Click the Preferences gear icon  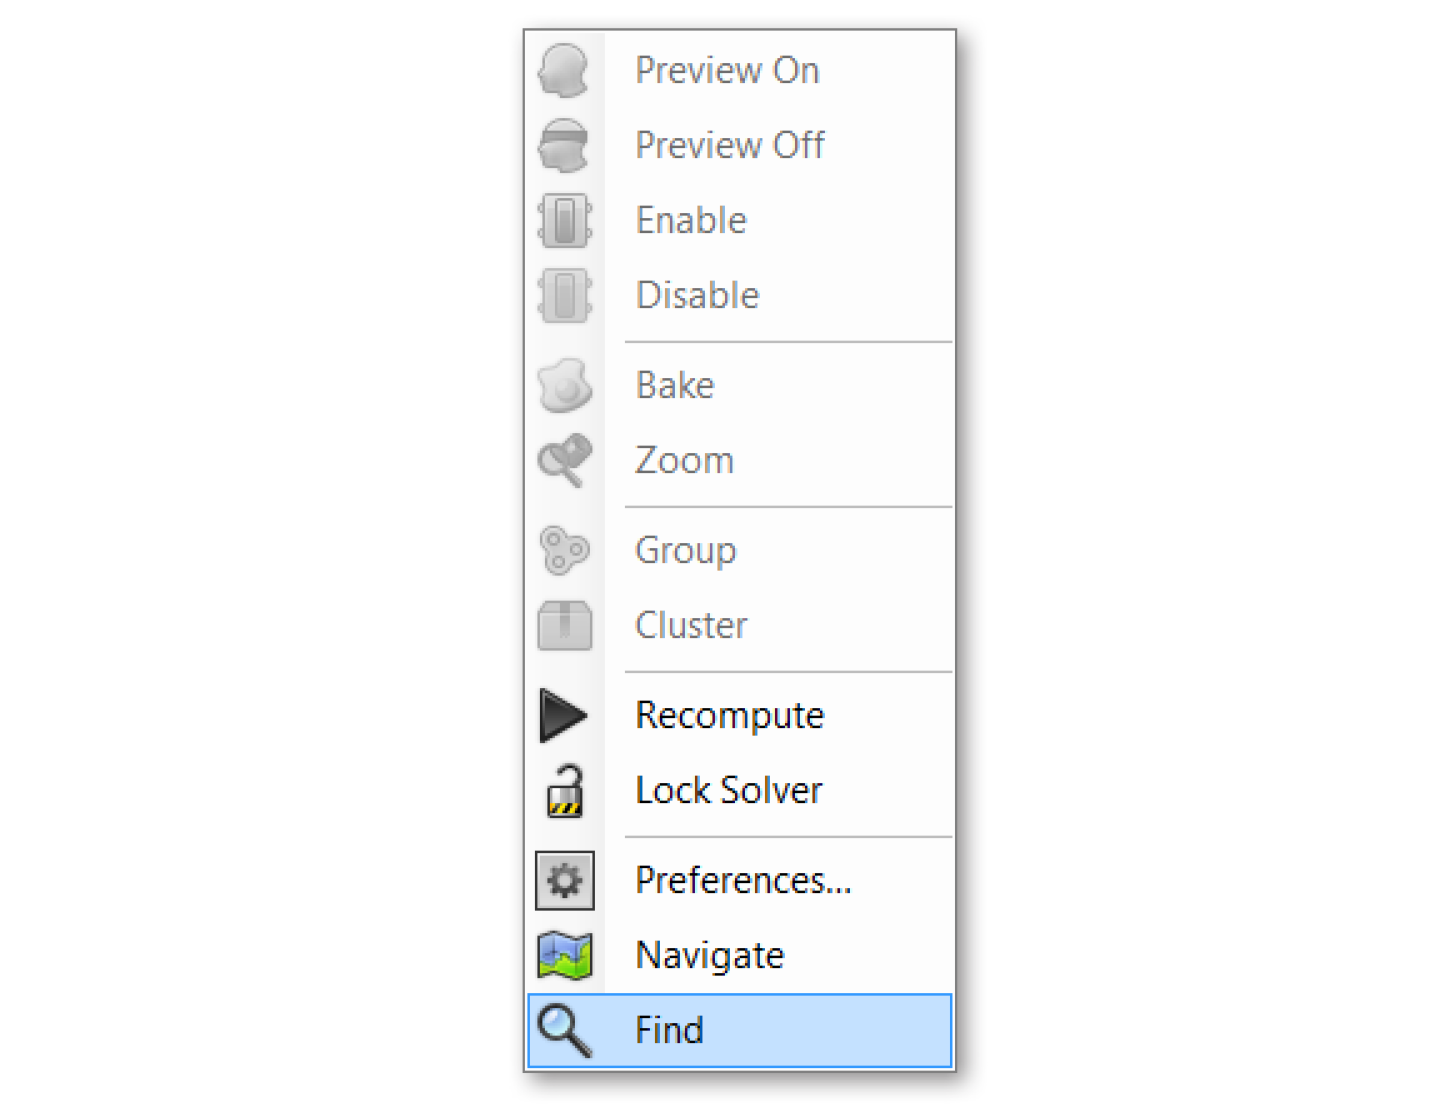coord(564,881)
